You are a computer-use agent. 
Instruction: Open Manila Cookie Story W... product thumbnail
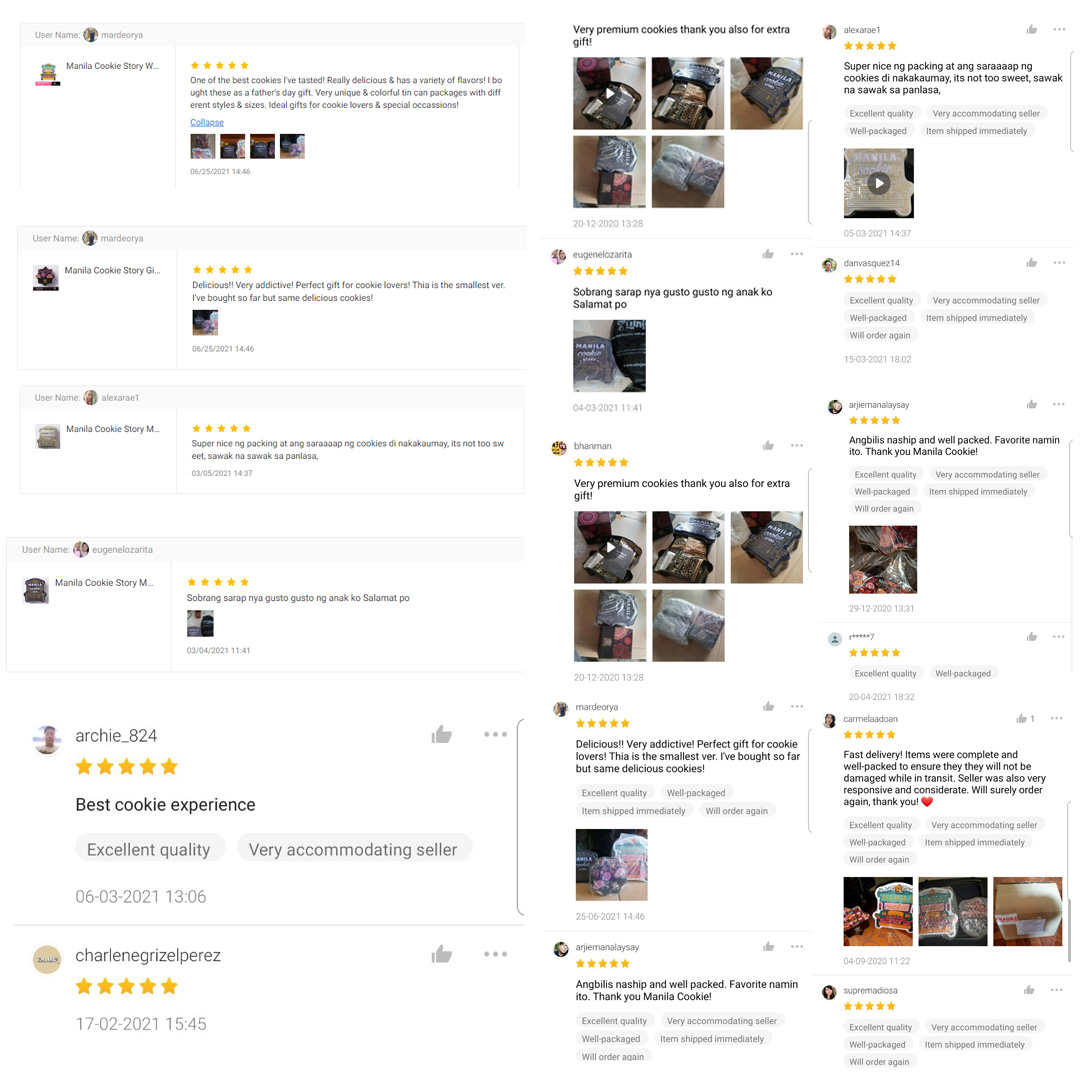point(48,73)
